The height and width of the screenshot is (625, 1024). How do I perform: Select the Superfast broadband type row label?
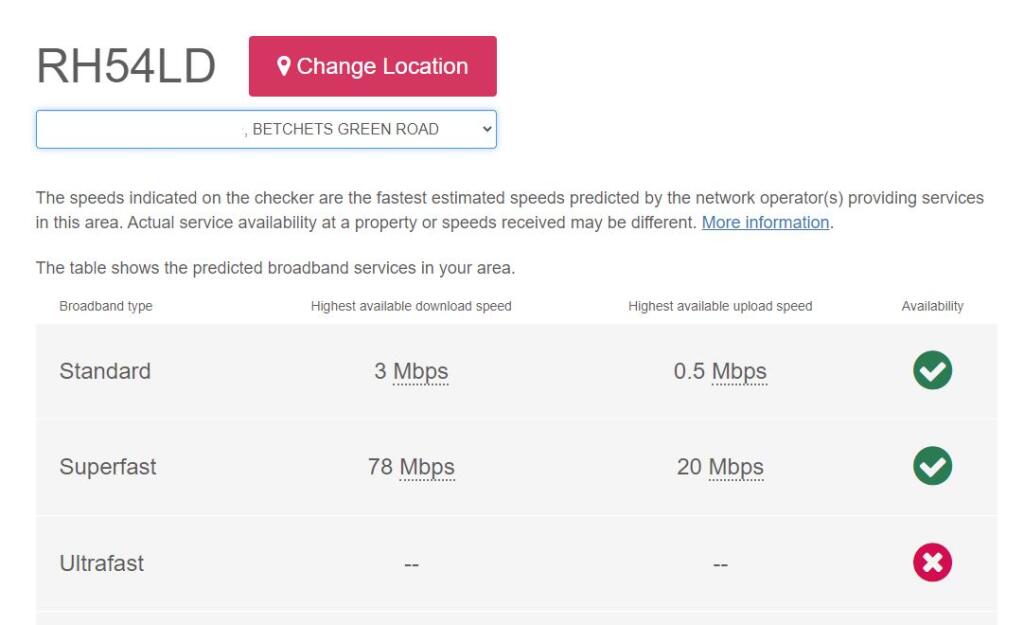[x=108, y=467]
